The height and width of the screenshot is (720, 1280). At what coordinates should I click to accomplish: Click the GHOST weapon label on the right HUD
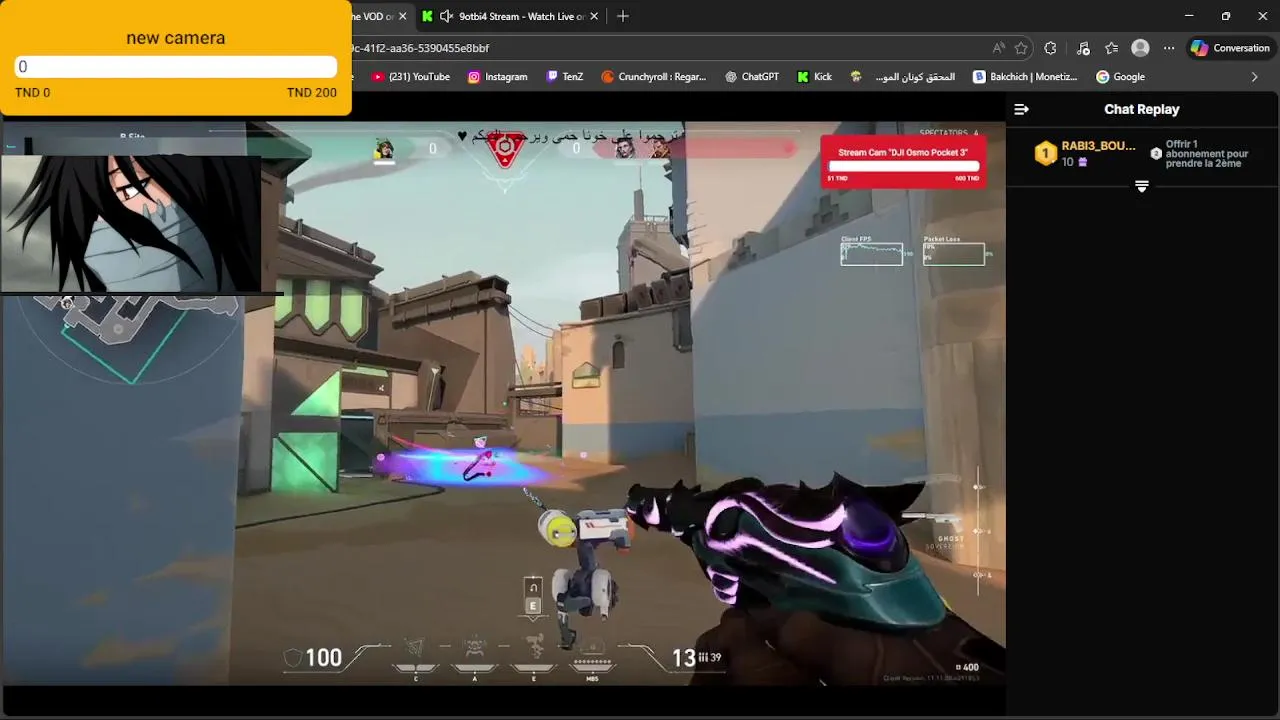(951, 539)
